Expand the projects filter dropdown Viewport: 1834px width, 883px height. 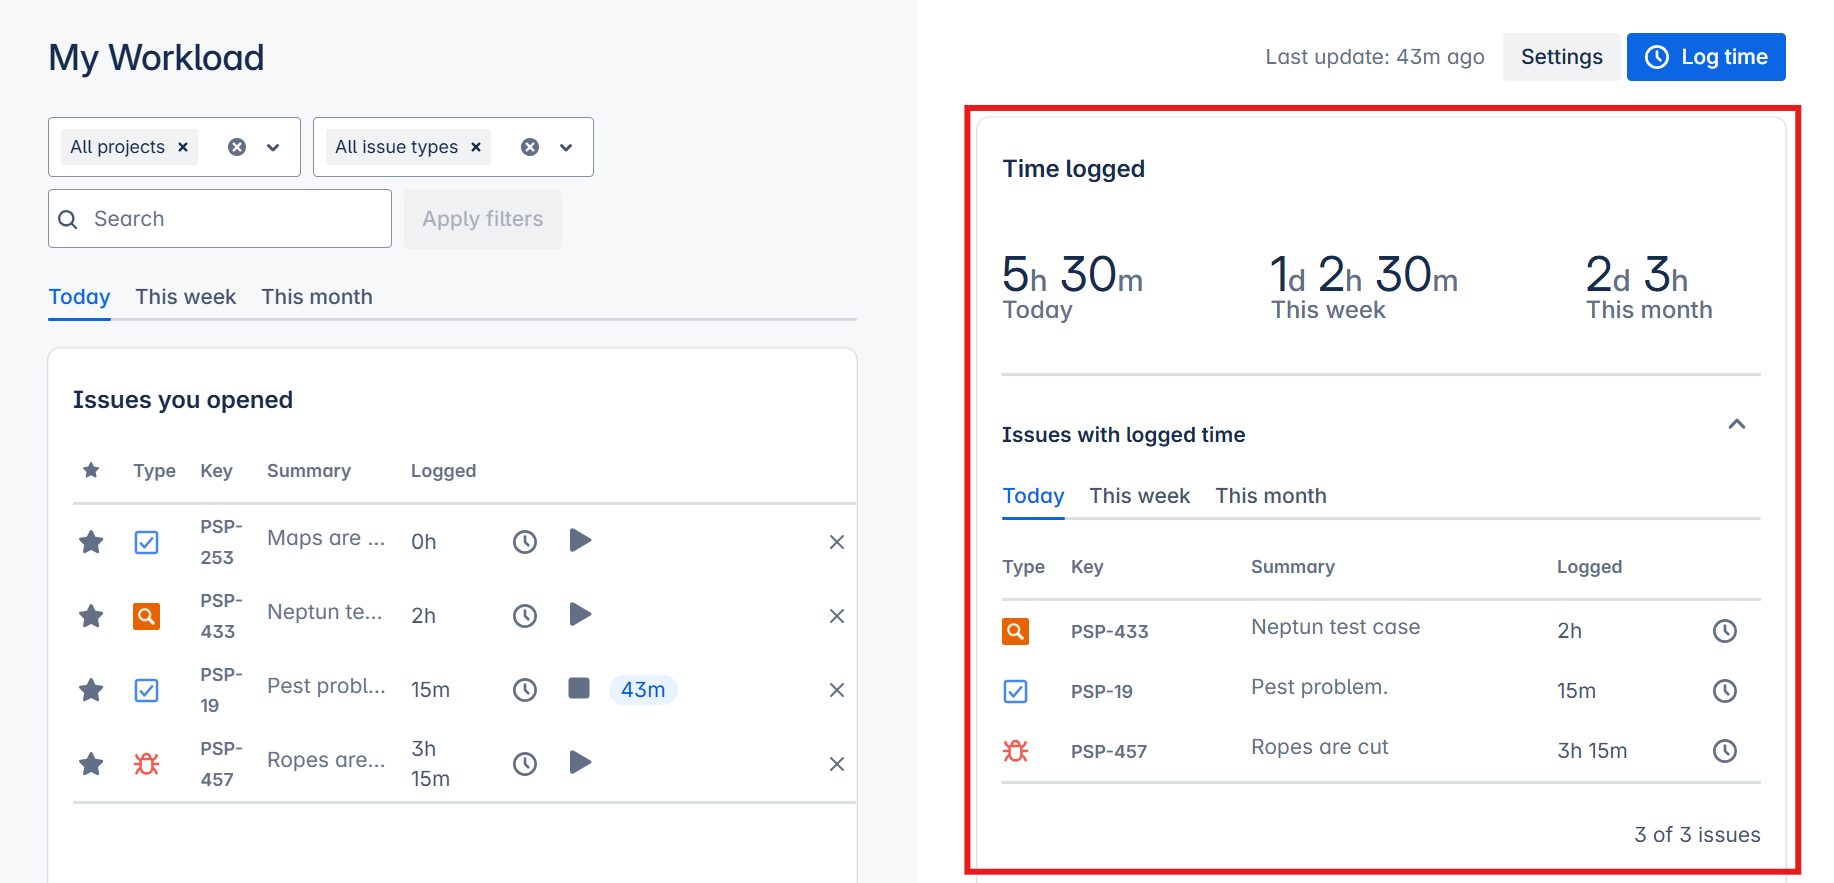pos(273,147)
